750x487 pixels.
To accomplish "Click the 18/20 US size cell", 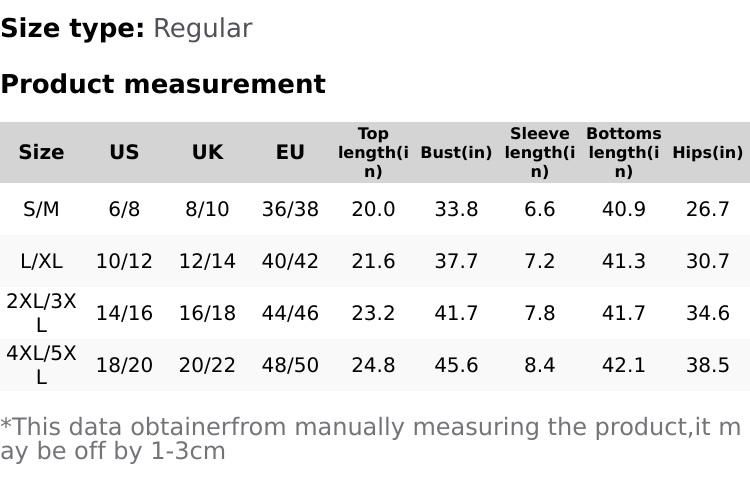I will coord(124,365).
